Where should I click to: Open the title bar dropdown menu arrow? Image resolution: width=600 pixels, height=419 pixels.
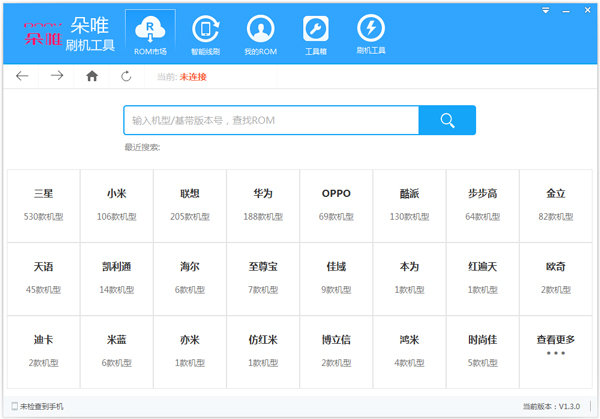tap(545, 9)
